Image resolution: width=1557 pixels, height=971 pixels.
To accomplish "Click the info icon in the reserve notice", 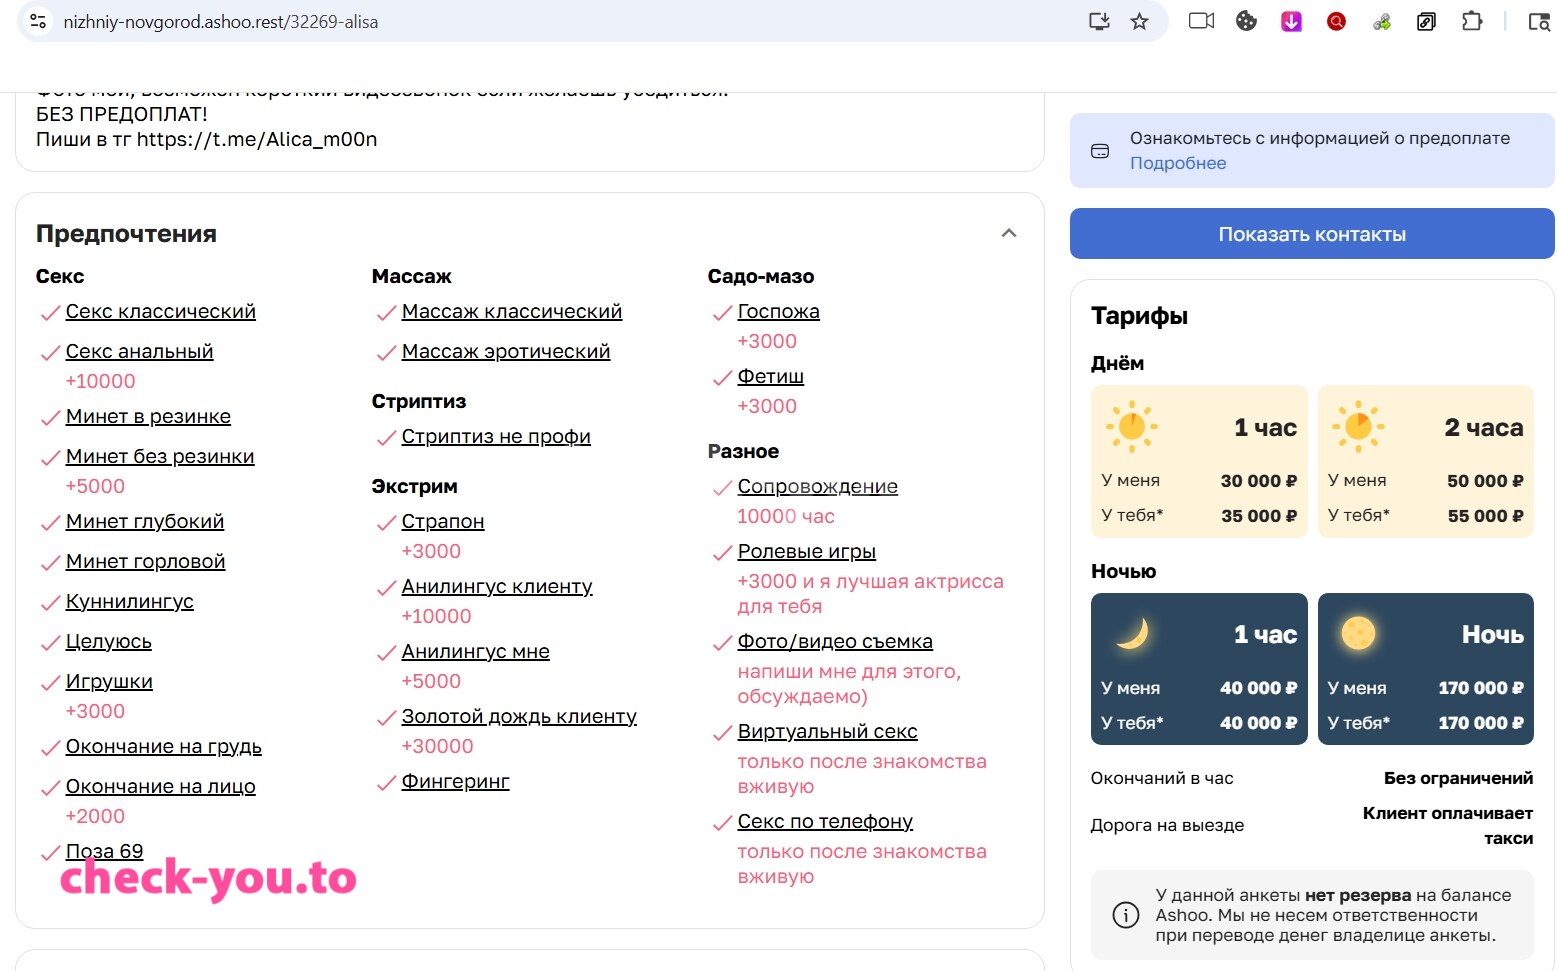I will 1126,915.
